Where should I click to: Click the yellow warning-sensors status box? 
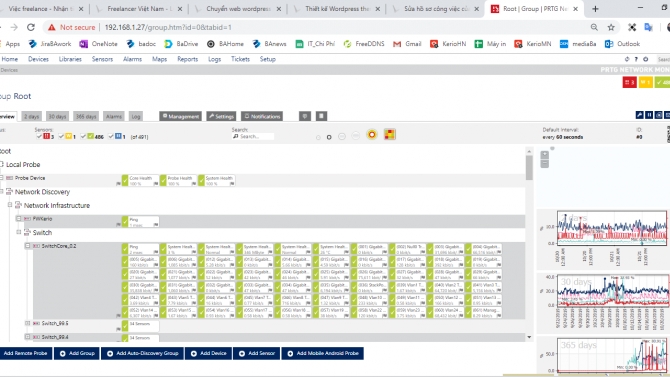[646, 82]
